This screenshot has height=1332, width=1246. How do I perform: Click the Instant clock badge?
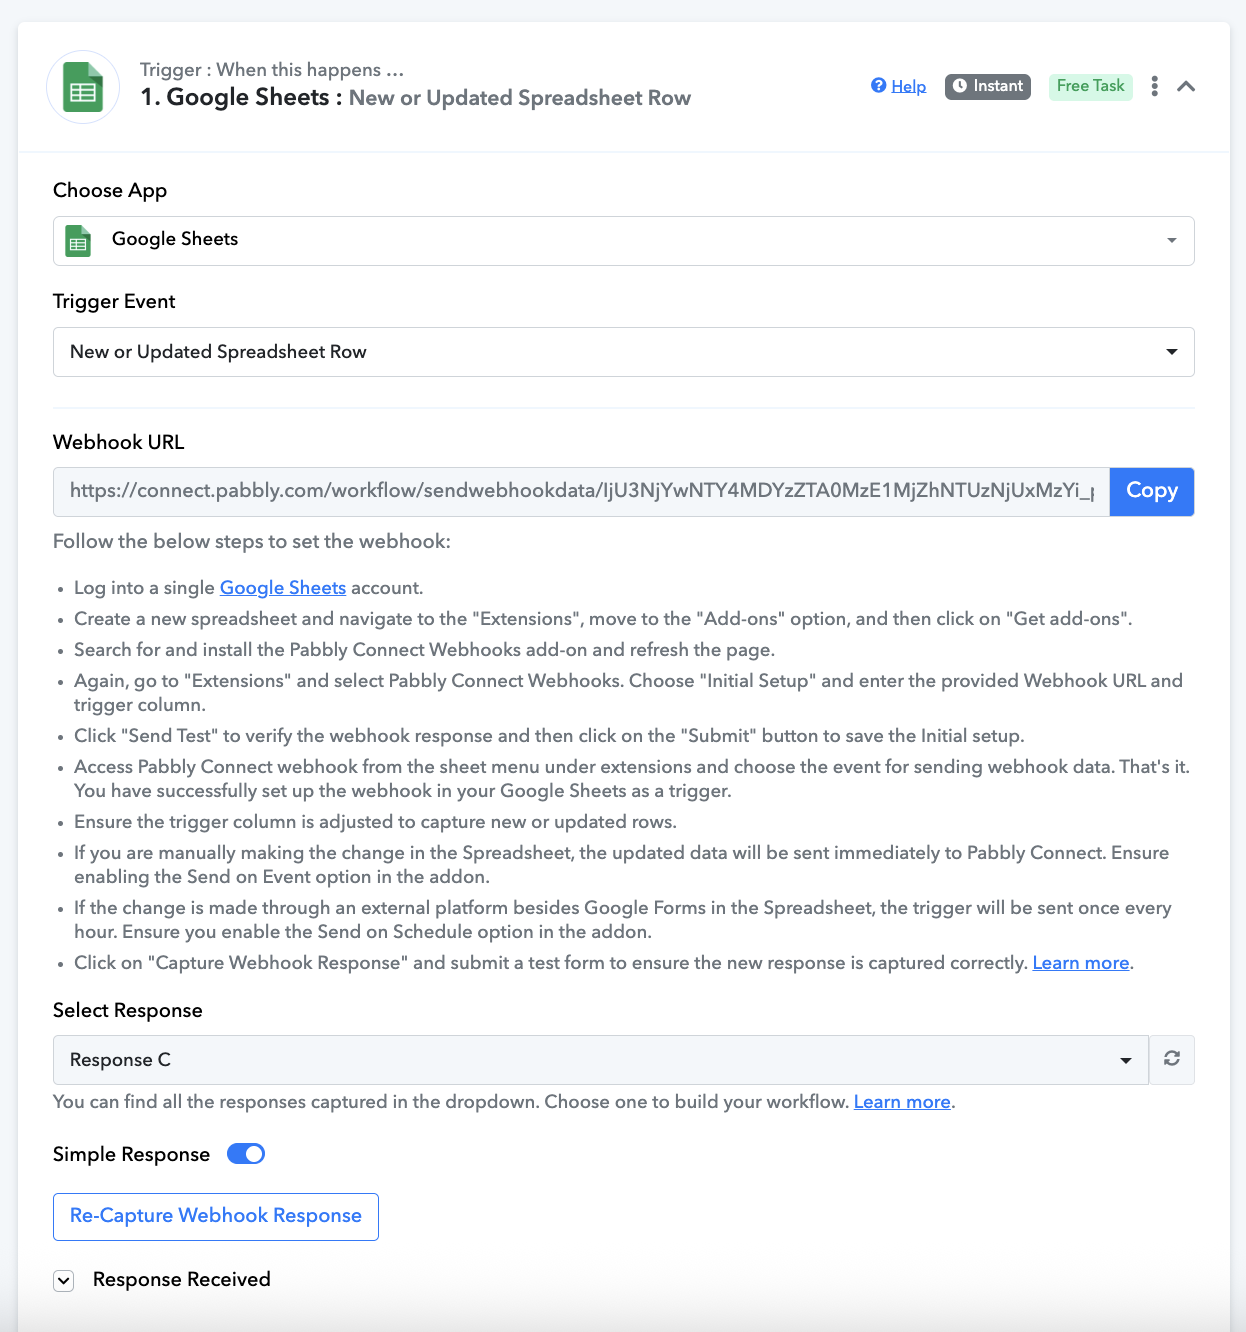pyautogui.click(x=988, y=86)
